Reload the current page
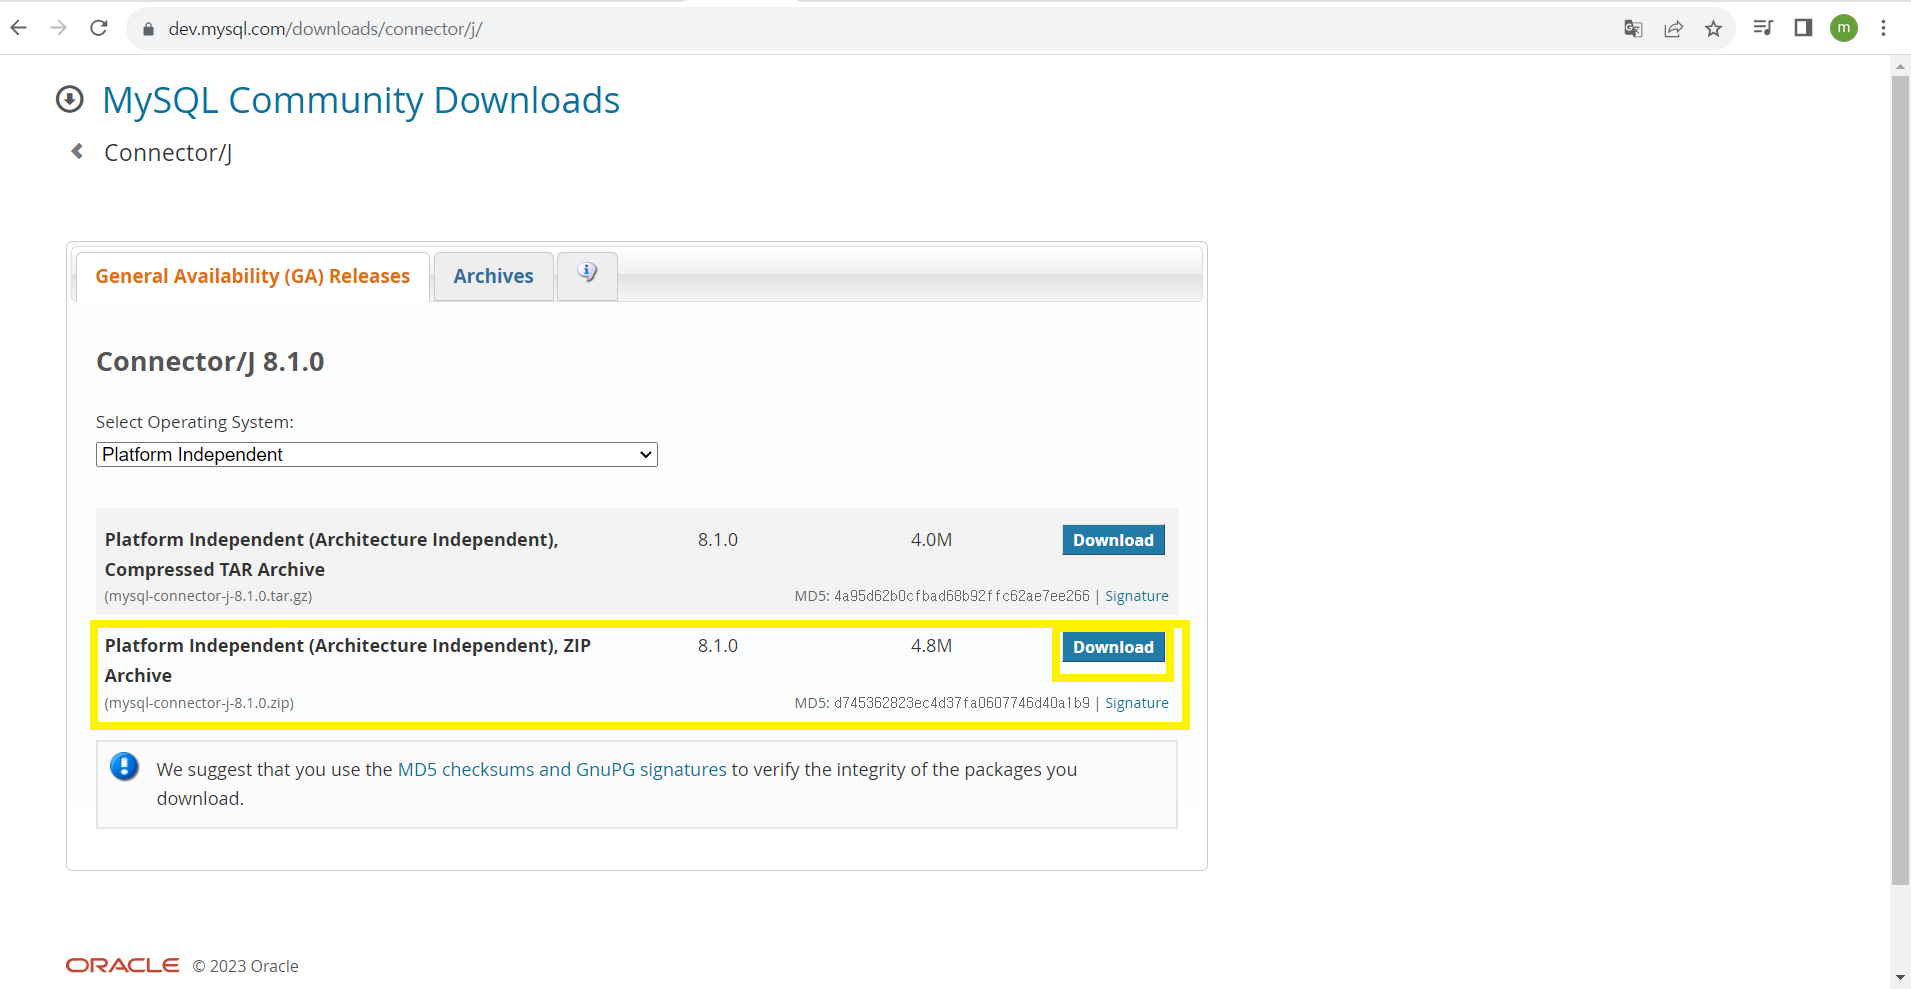Viewport: 1911px width, 989px height. 99,28
